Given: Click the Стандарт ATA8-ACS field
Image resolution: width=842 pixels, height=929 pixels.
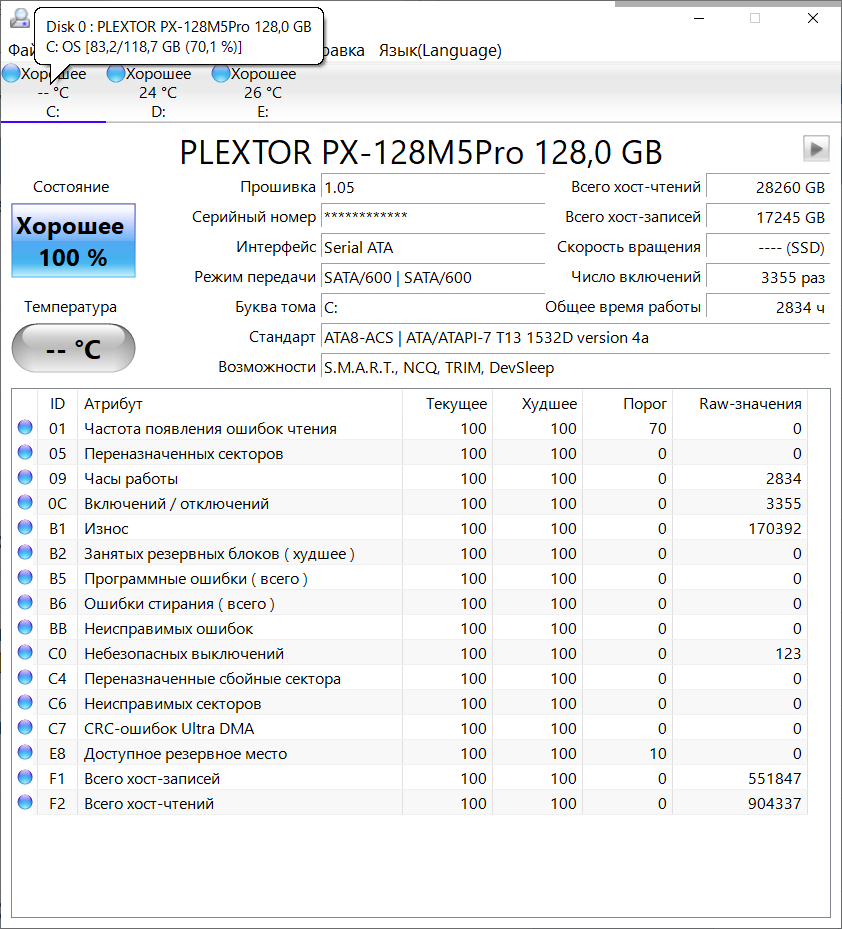Looking at the screenshot, I should (x=575, y=338).
